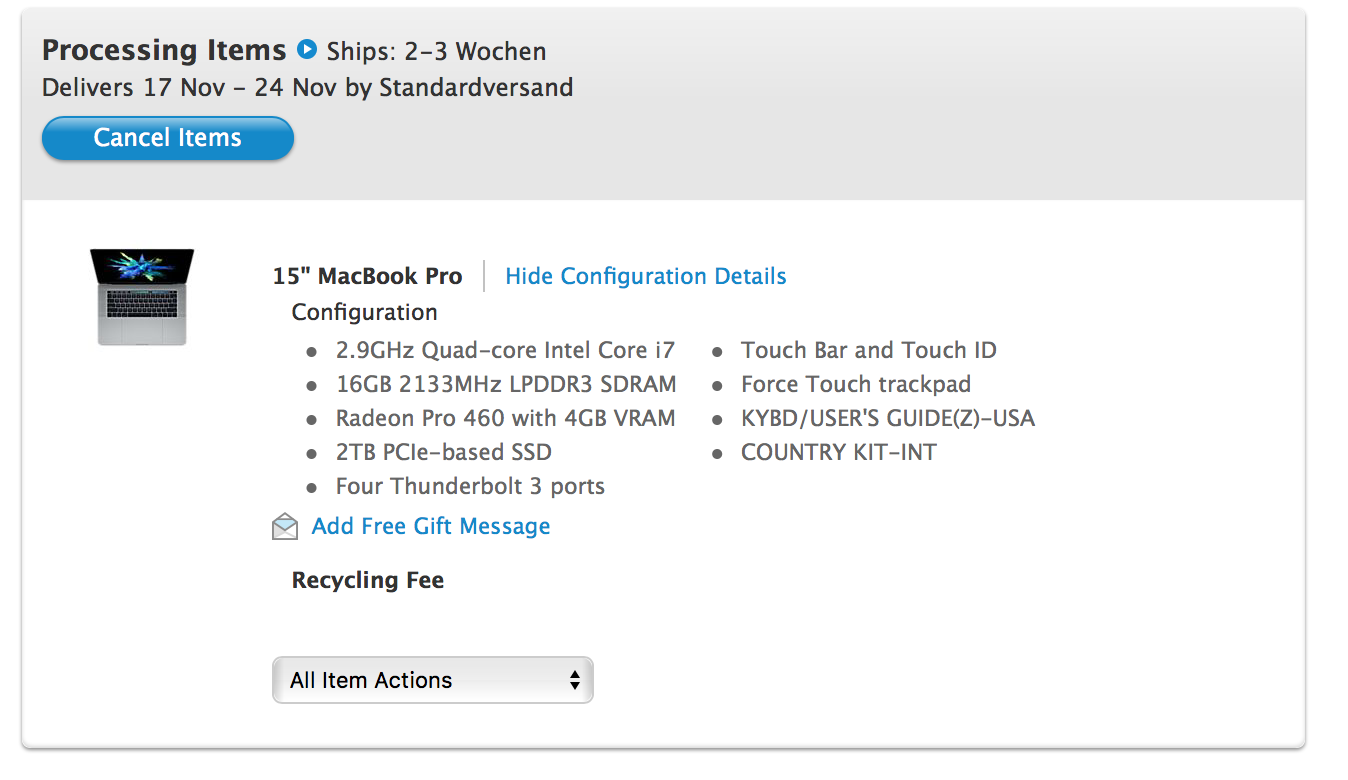Select the 2.9GHz Quad-core Intel Core i7 entry

[x=505, y=350]
